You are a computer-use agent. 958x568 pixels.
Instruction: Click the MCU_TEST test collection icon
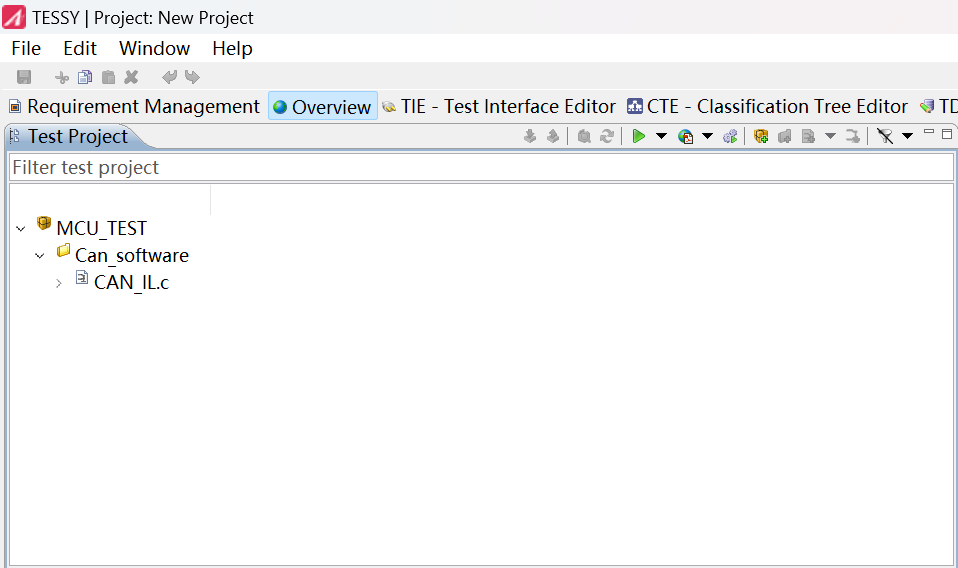[44, 223]
